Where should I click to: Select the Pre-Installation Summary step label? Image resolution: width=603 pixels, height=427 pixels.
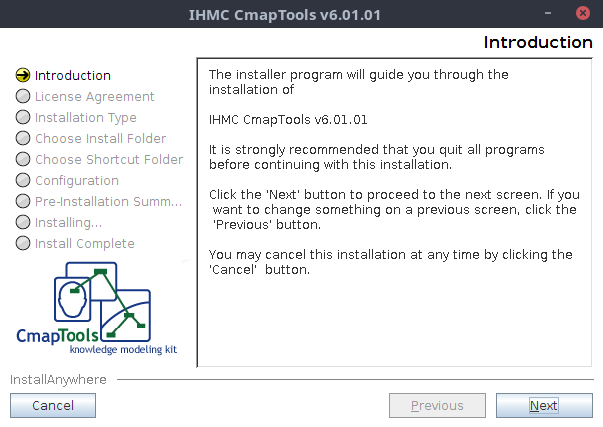[x=109, y=201]
